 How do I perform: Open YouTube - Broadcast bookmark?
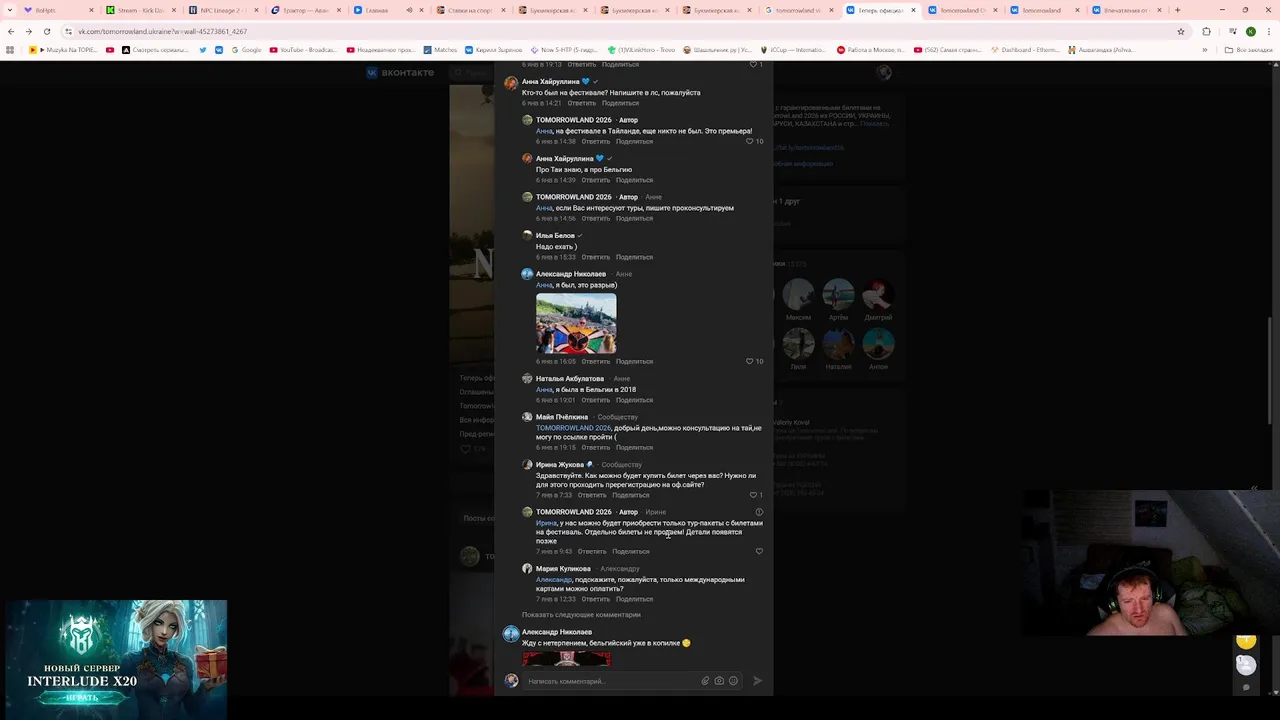tap(303, 49)
